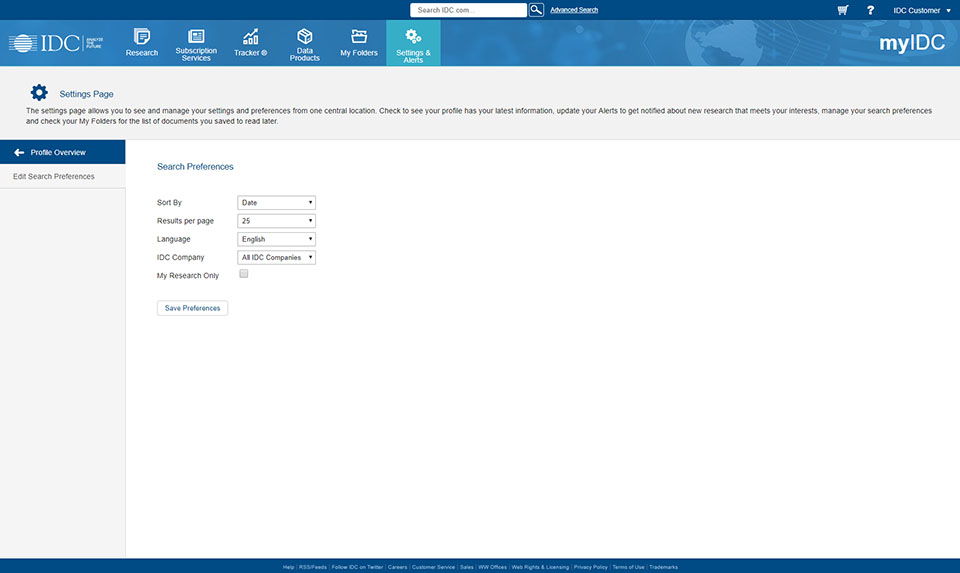
Task: Open the Sort By dropdown
Action: 276,203
